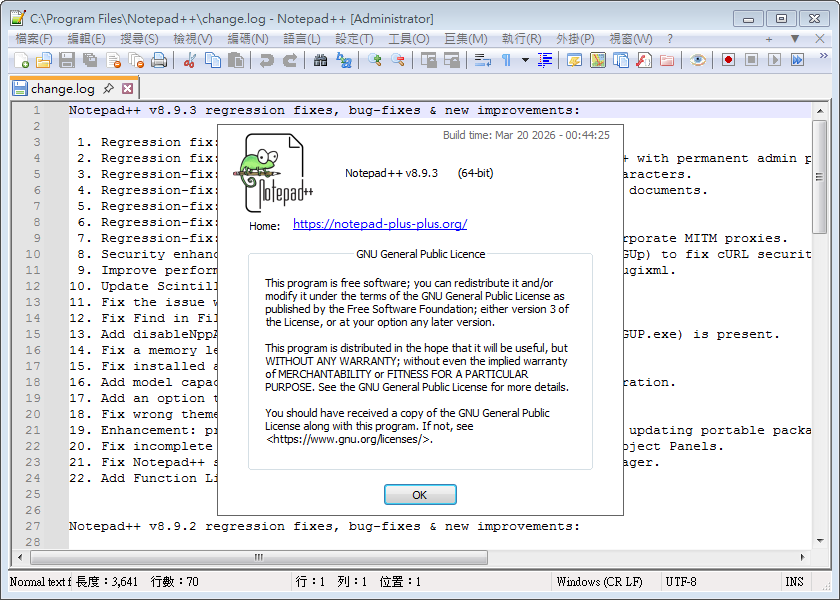Click the Save All toolbar icon
This screenshot has height=600, width=840.
coord(90,60)
